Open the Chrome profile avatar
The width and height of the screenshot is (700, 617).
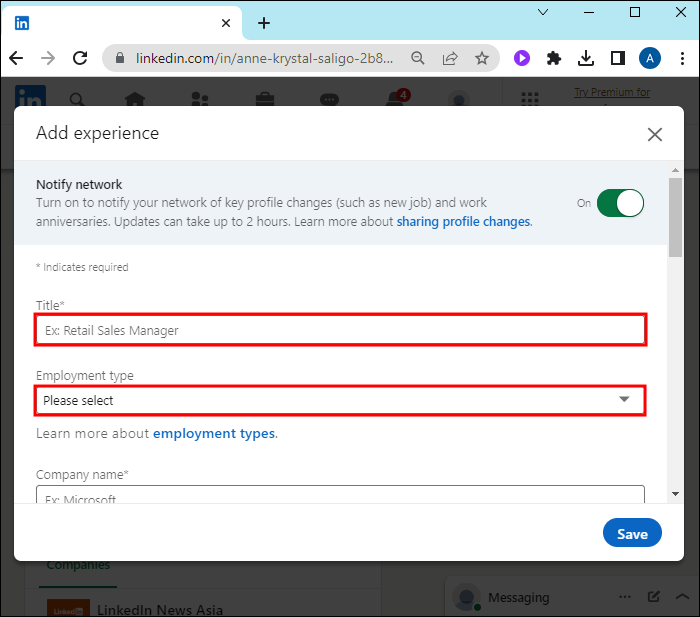(x=649, y=58)
